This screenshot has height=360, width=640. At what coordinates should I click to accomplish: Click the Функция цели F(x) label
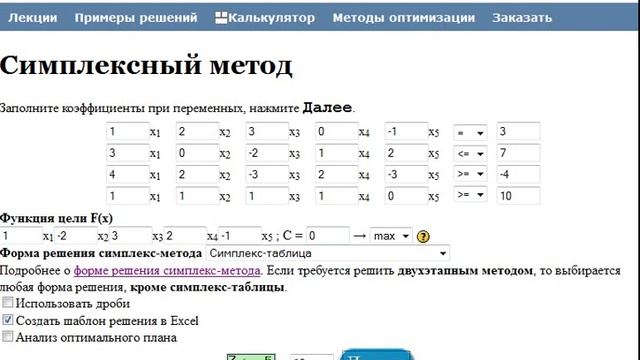[56, 218]
